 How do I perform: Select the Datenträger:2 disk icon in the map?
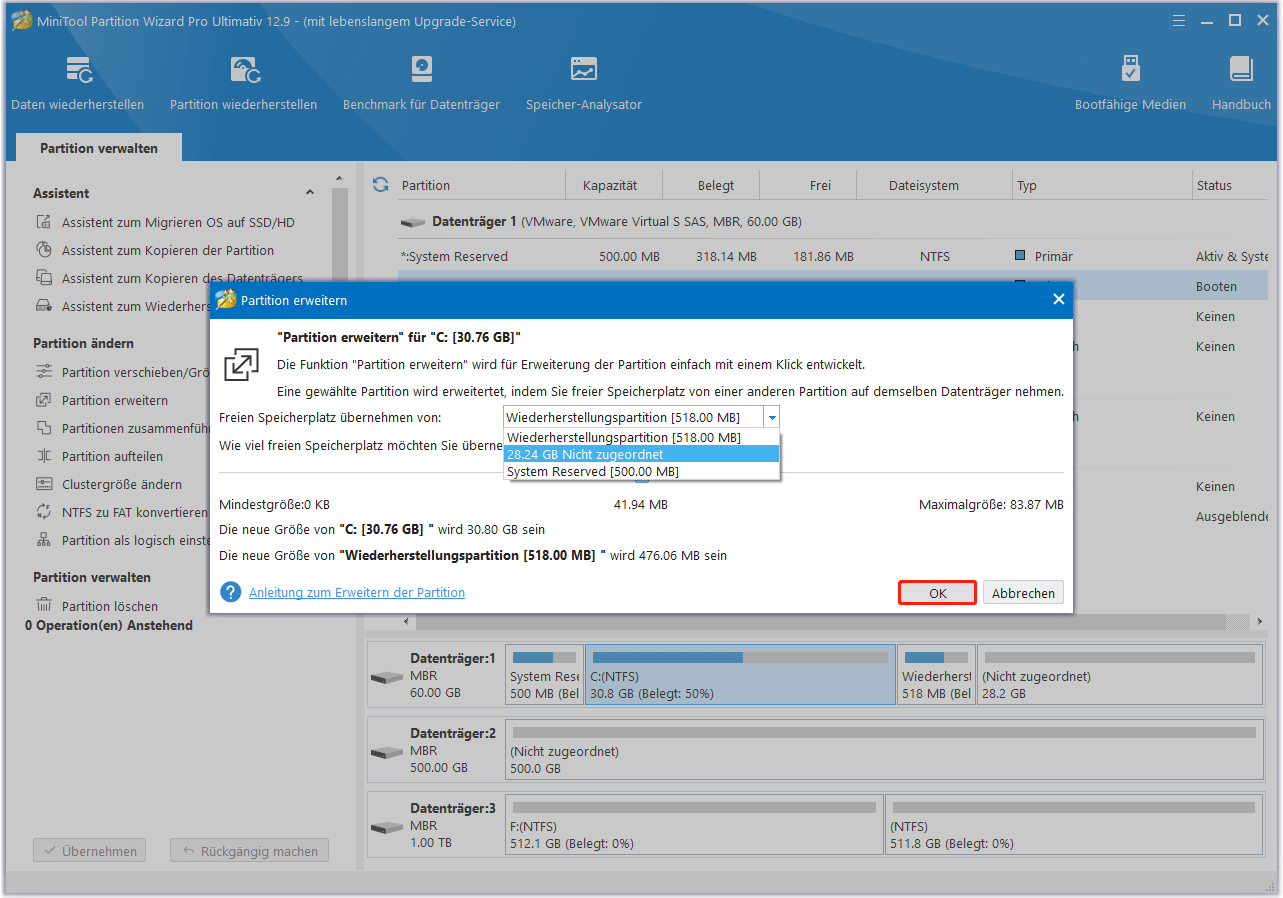tap(386, 752)
